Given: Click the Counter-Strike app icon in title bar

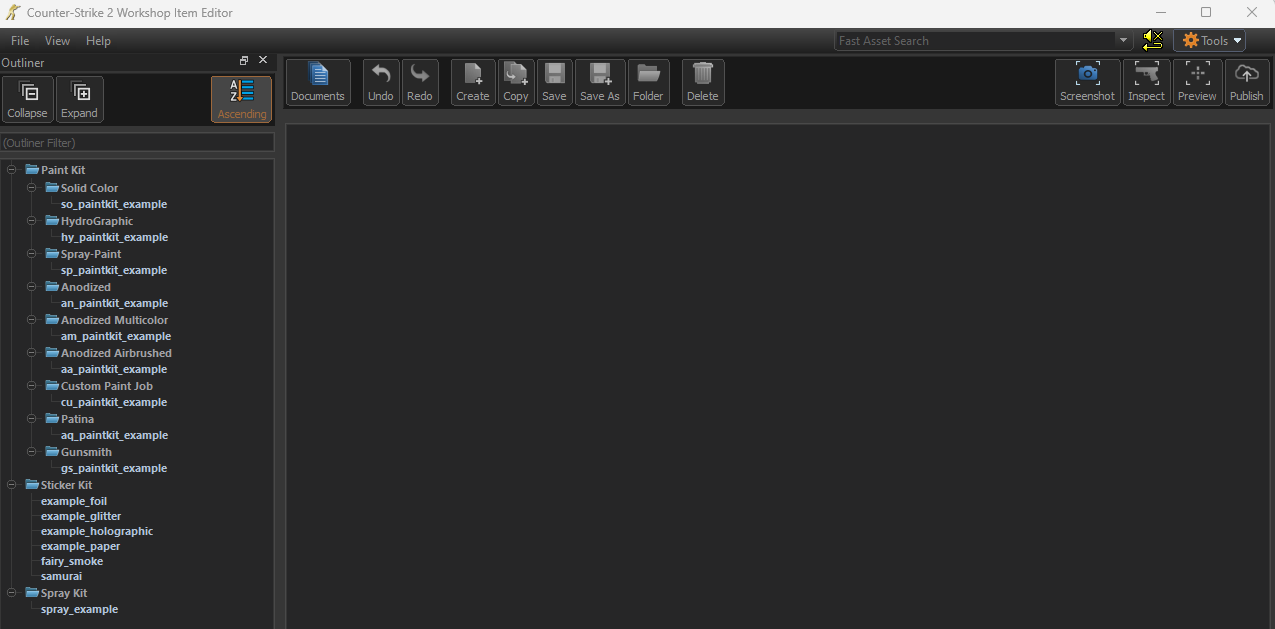Looking at the screenshot, I should tap(13, 13).
